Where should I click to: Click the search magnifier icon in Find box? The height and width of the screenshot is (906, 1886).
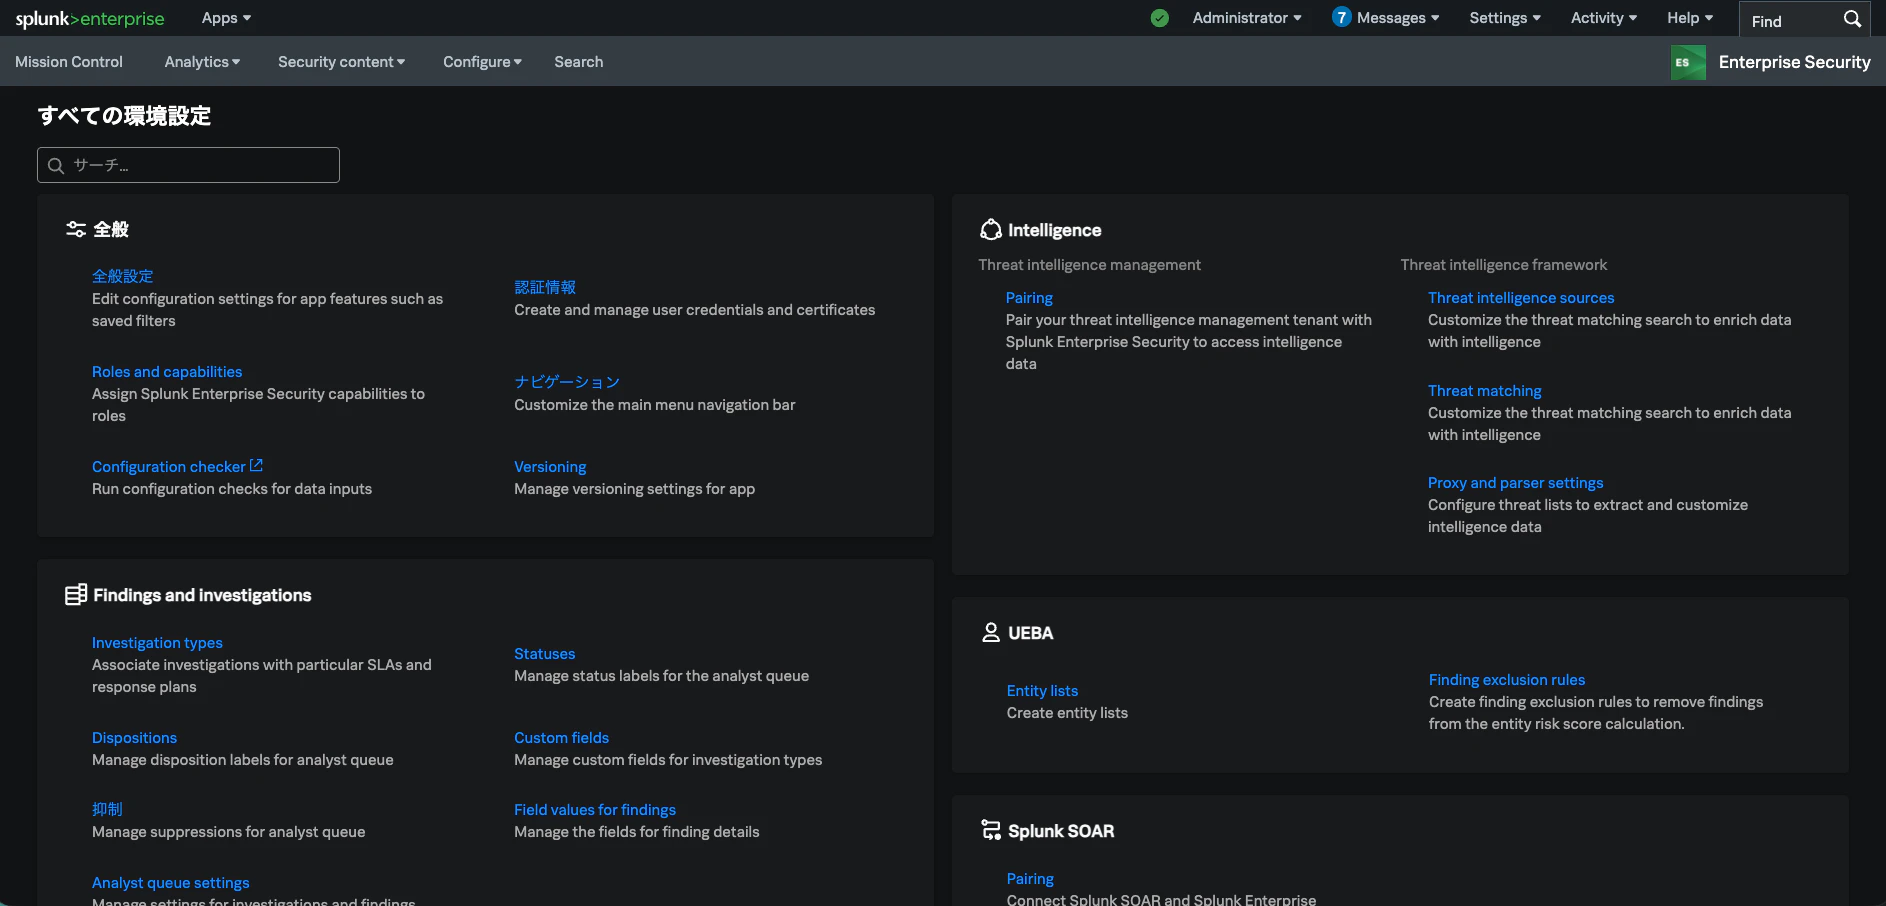click(1852, 19)
